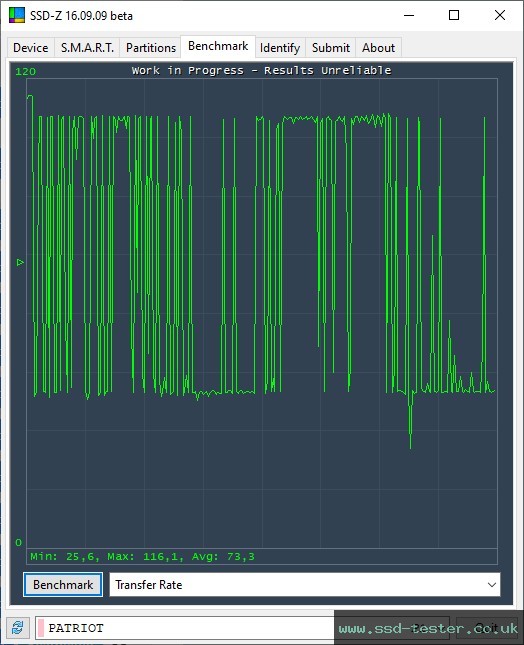Start the test with Benchmark button
The width and height of the screenshot is (524, 645).
[63, 585]
